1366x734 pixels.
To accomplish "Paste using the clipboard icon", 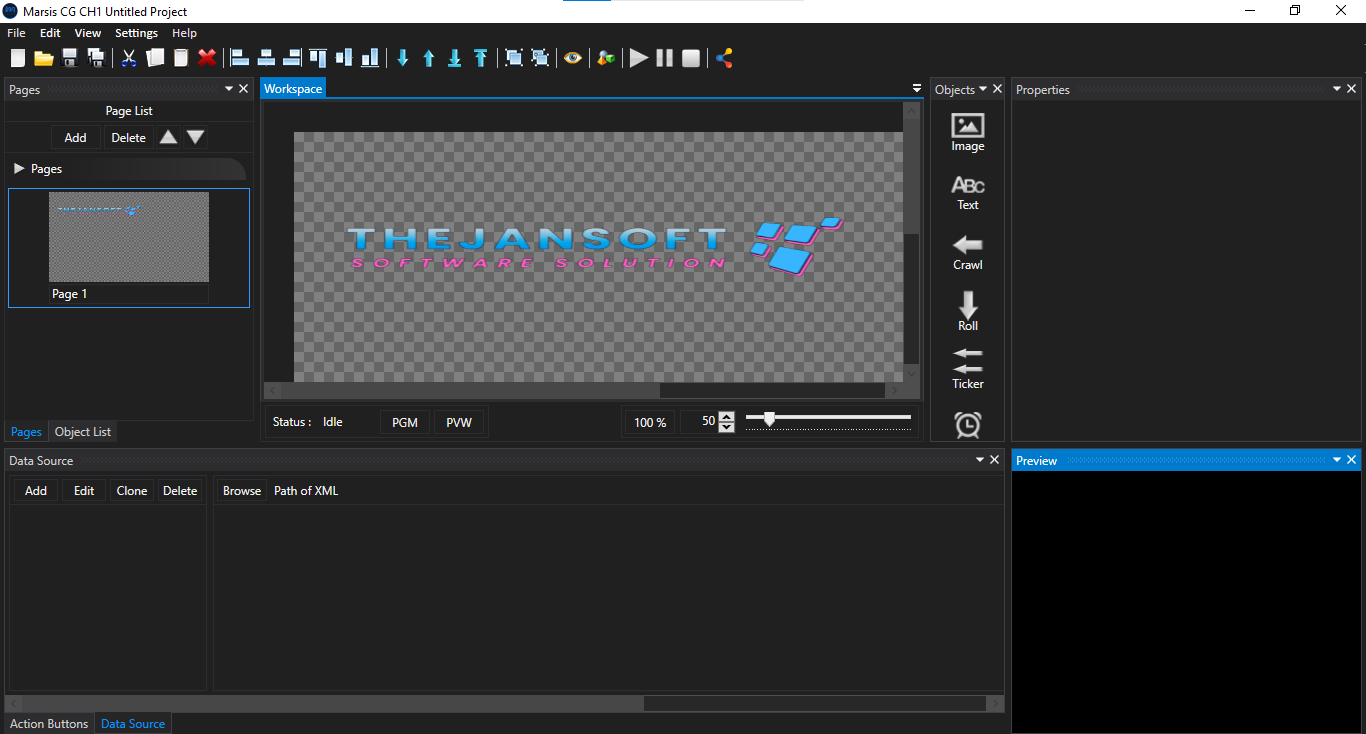I will tap(181, 58).
